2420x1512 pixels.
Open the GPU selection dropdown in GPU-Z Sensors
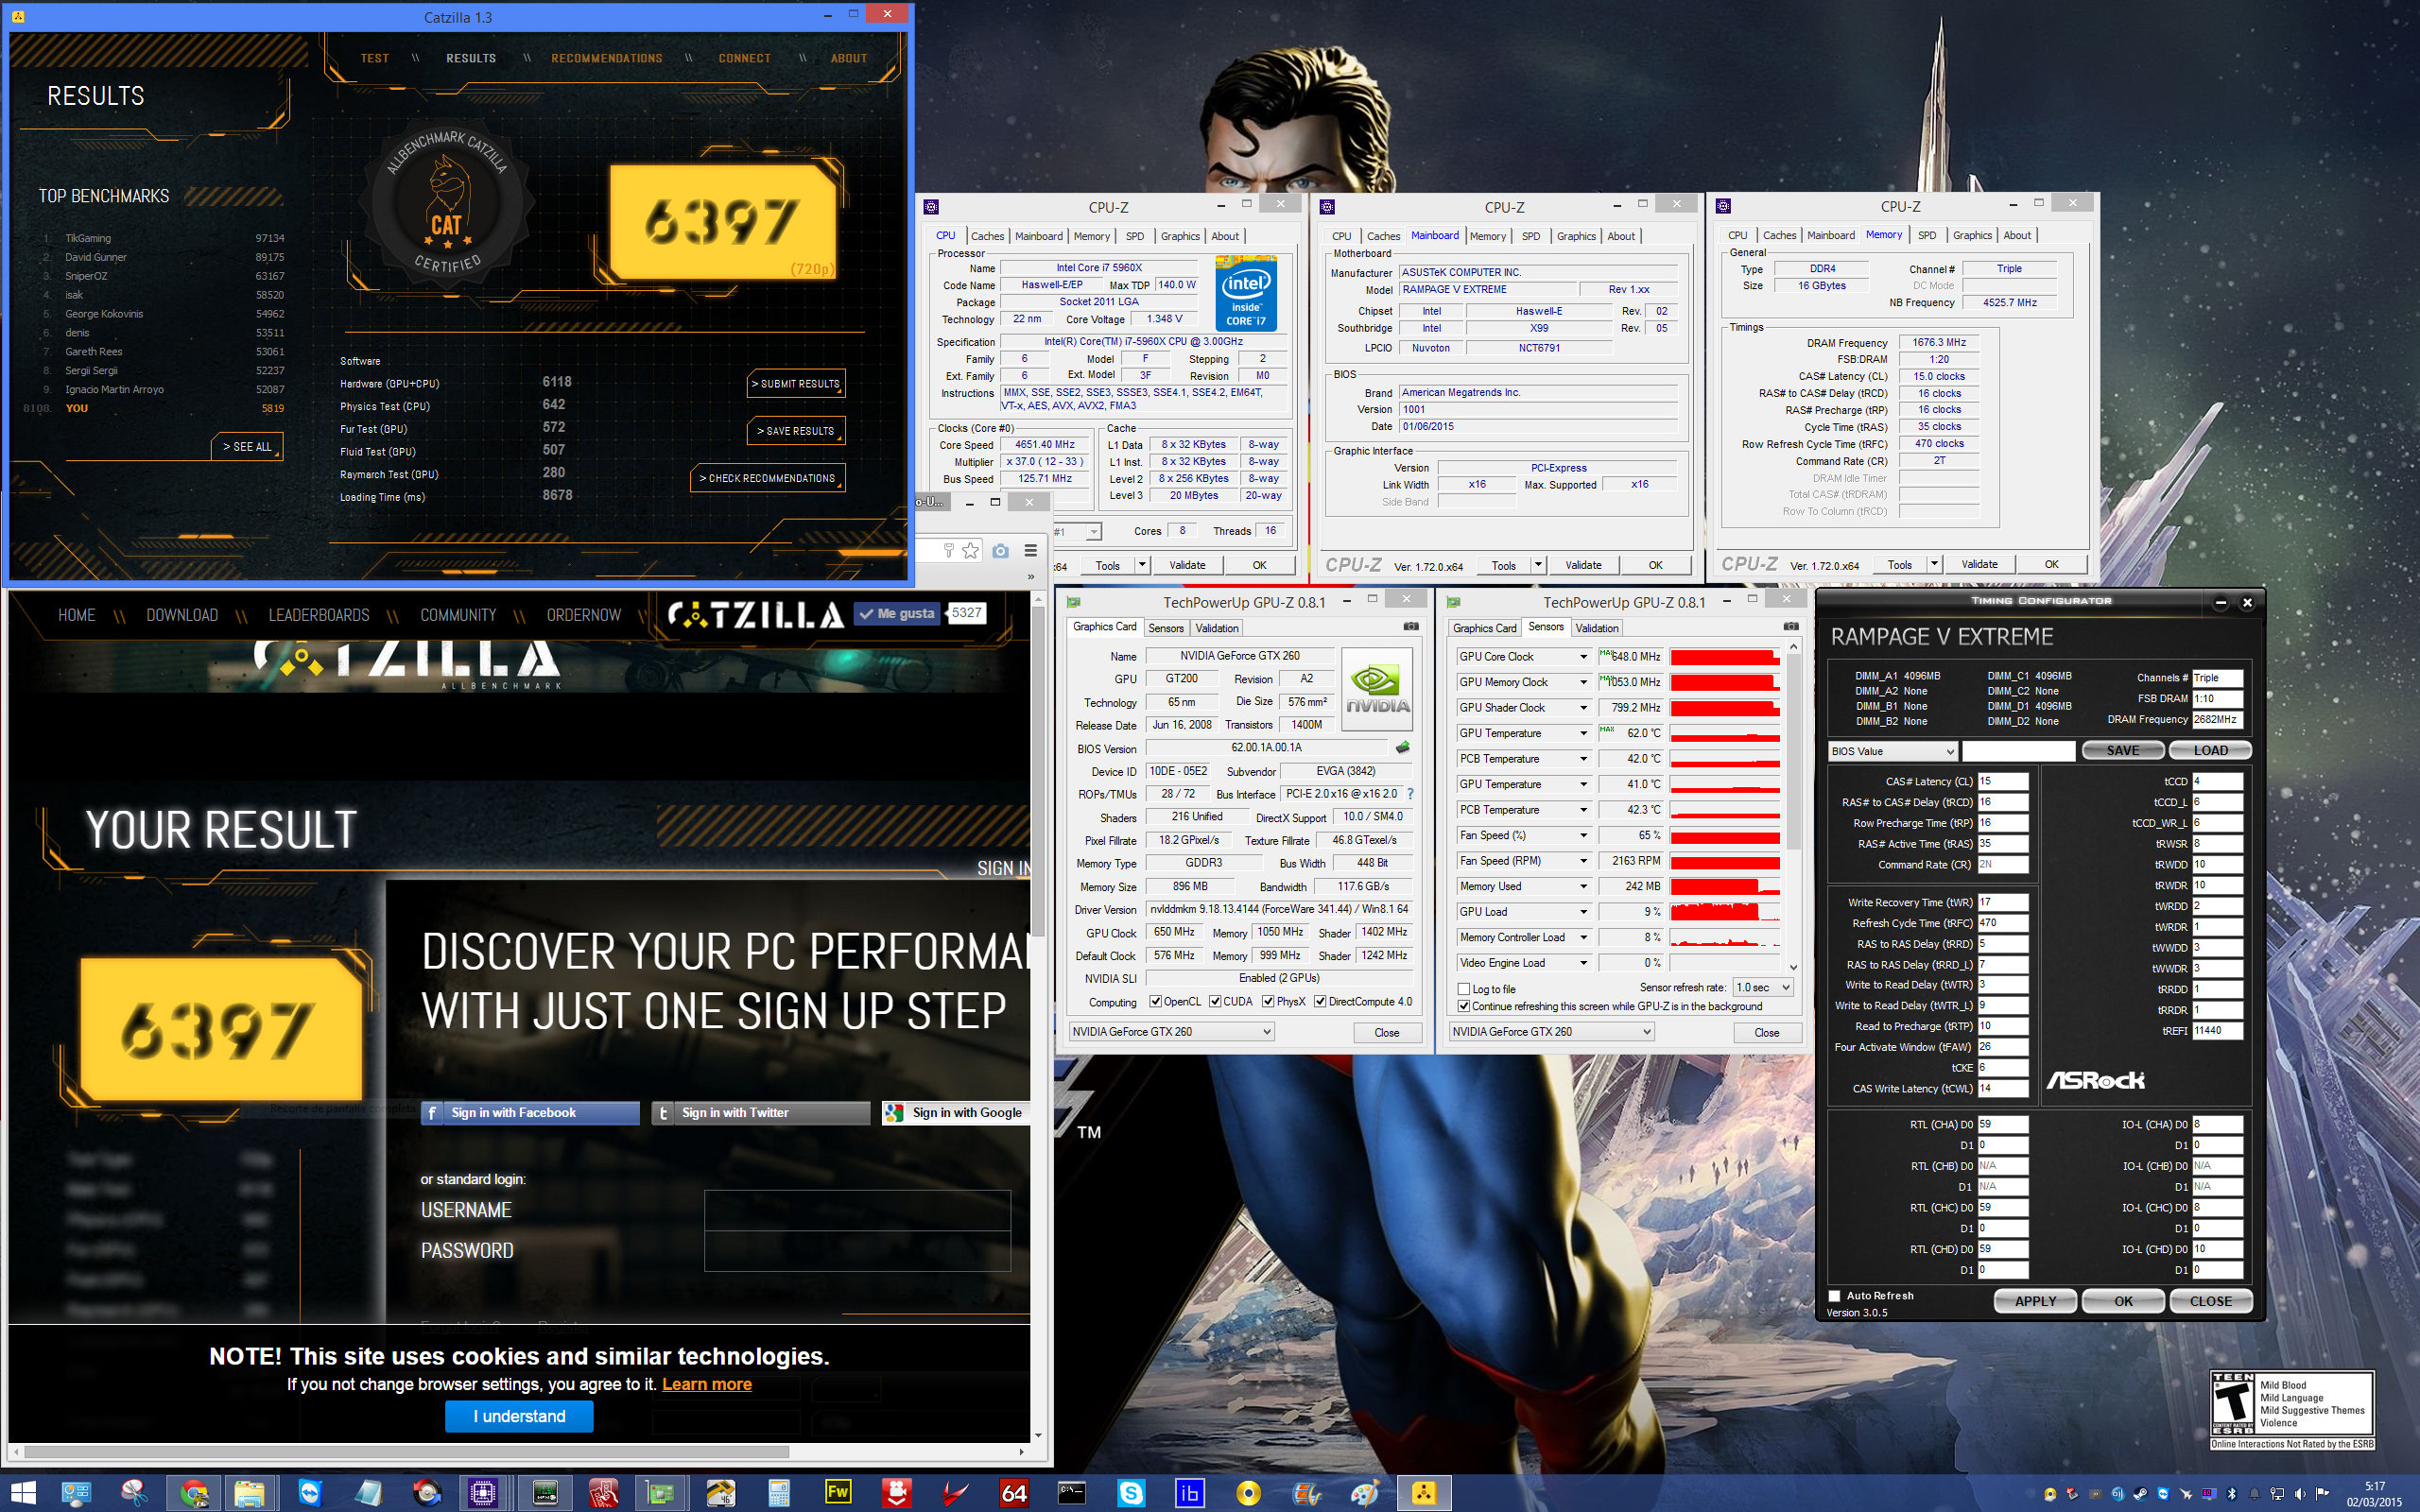click(1551, 1032)
